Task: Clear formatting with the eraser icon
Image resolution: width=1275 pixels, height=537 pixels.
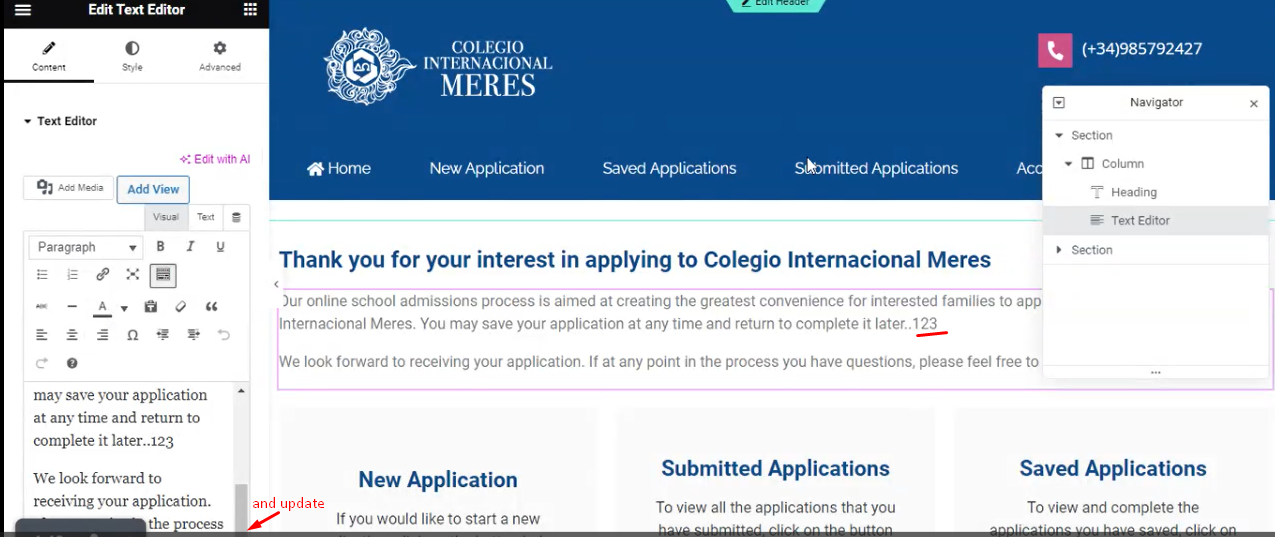Action: (x=181, y=307)
